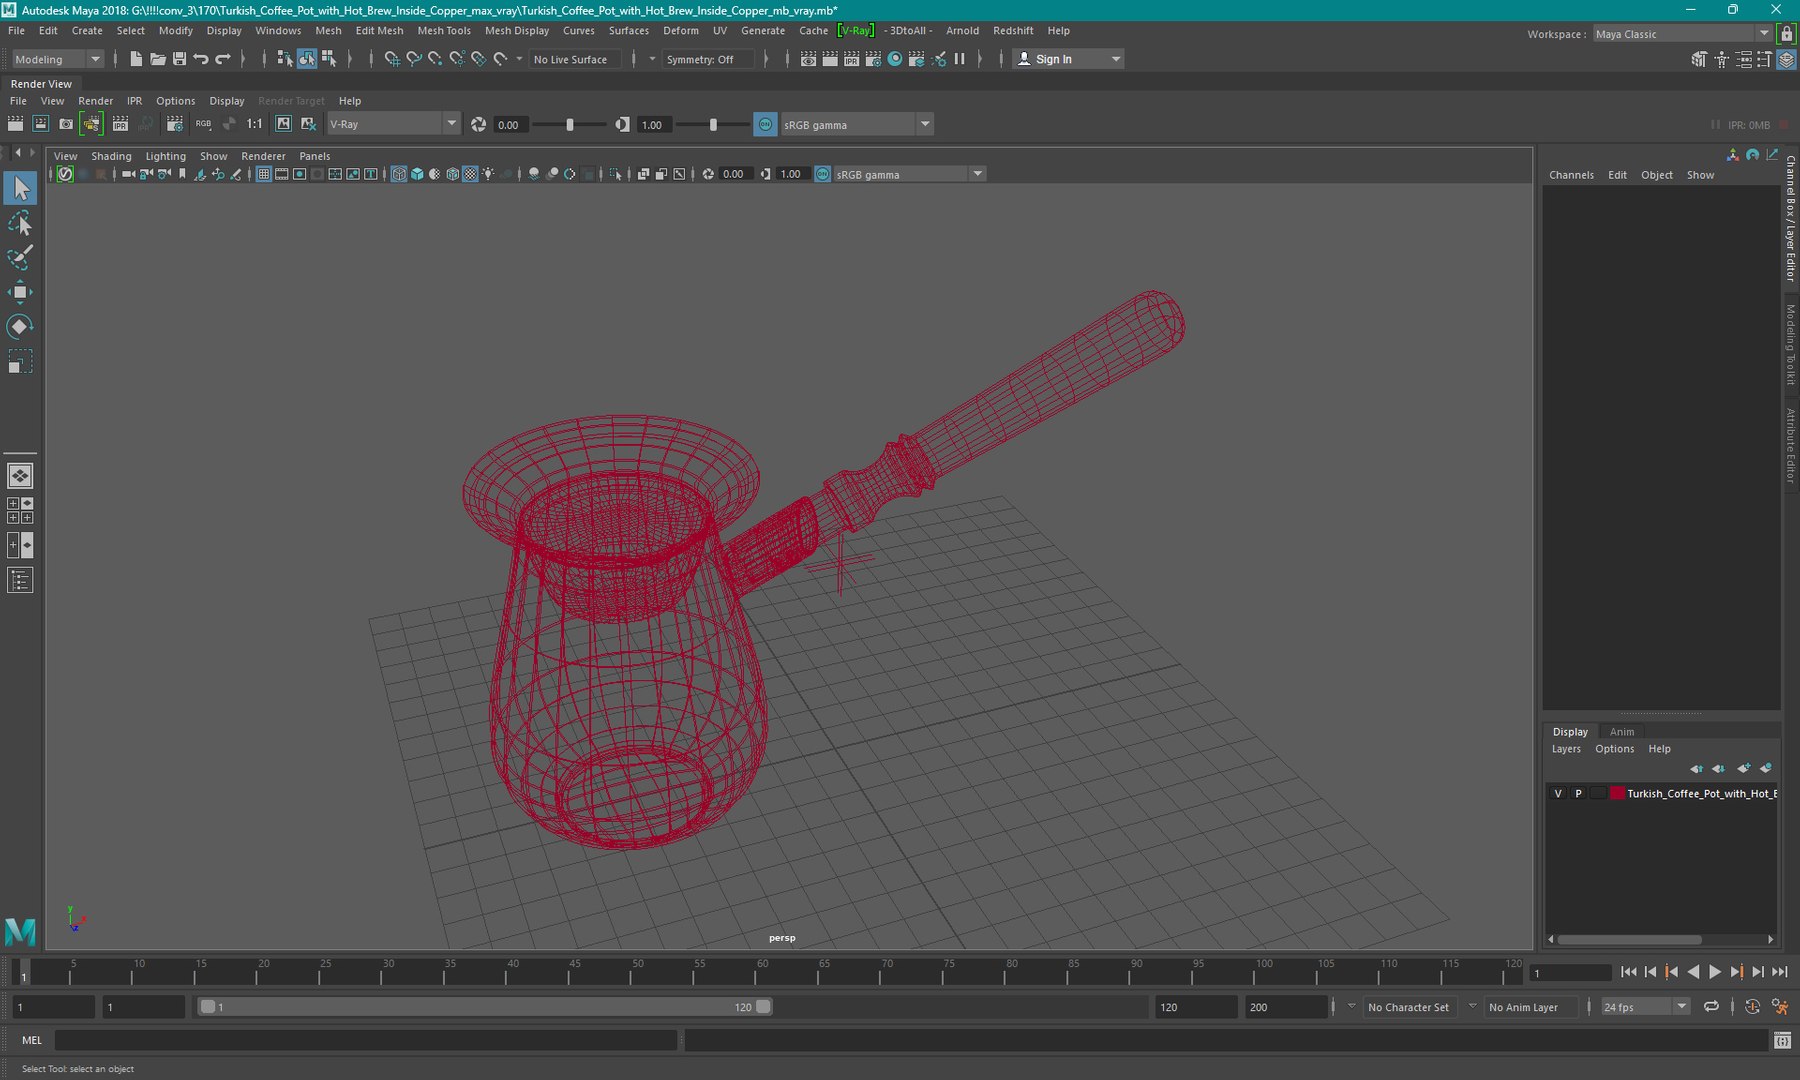Image resolution: width=1800 pixels, height=1080 pixels.
Task: Toggle wireframe shading in viewport
Action: click(399, 174)
